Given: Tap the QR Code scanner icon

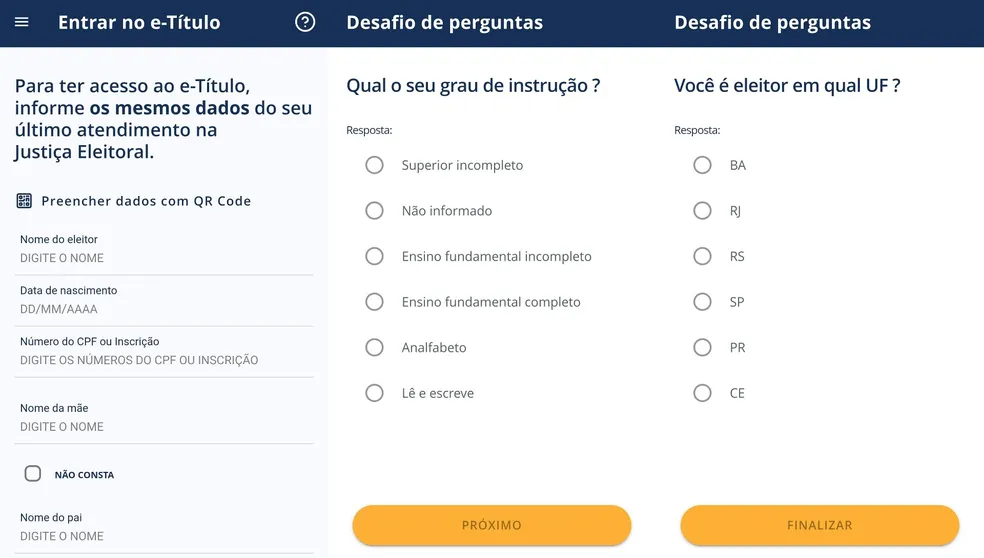Looking at the screenshot, I should click(24, 201).
